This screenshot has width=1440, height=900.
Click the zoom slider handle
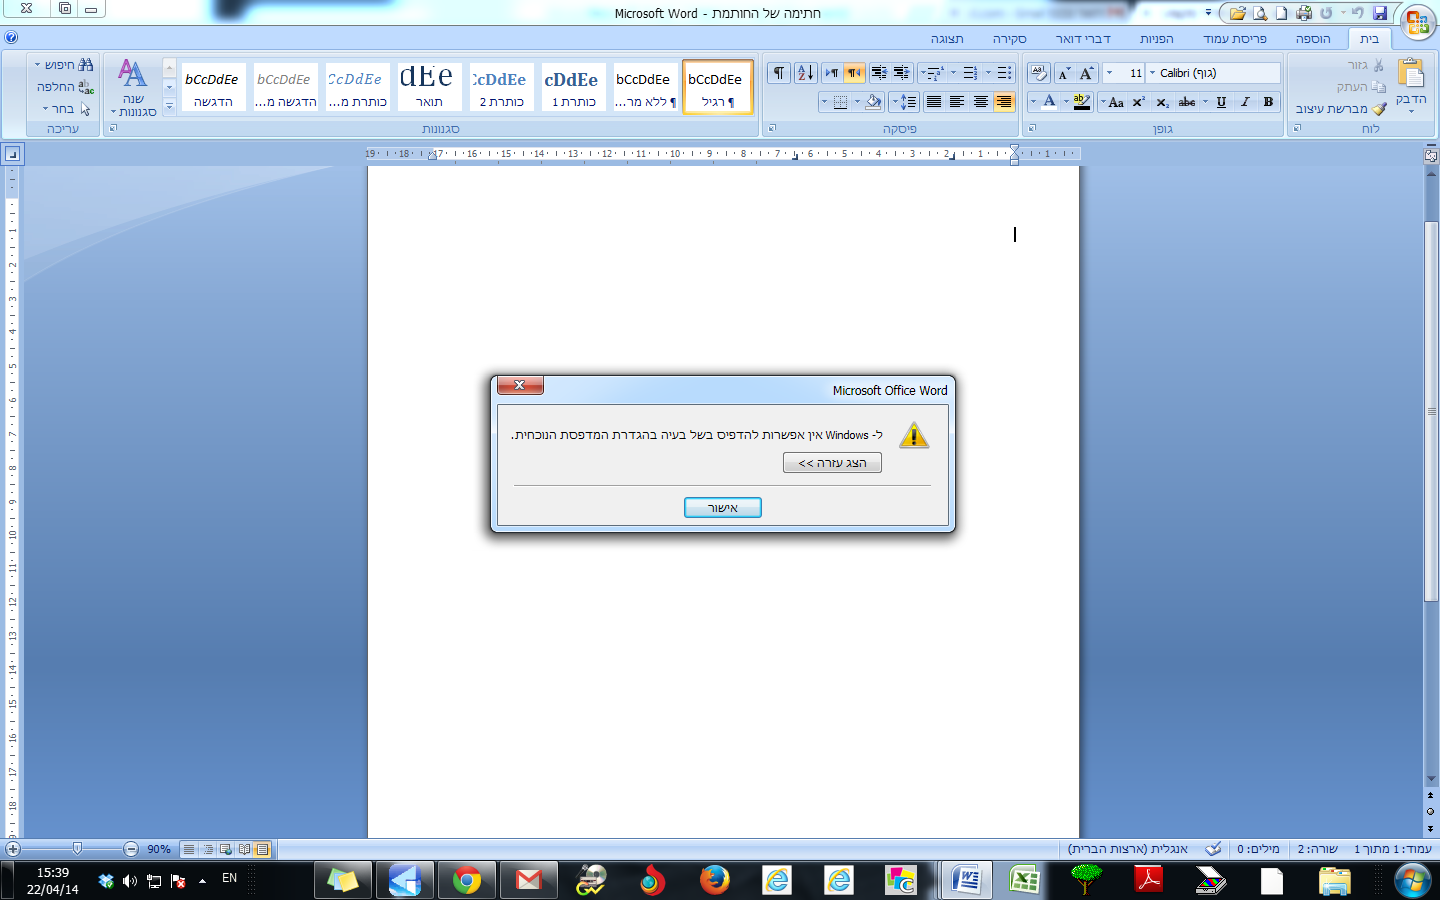(77, 849)
